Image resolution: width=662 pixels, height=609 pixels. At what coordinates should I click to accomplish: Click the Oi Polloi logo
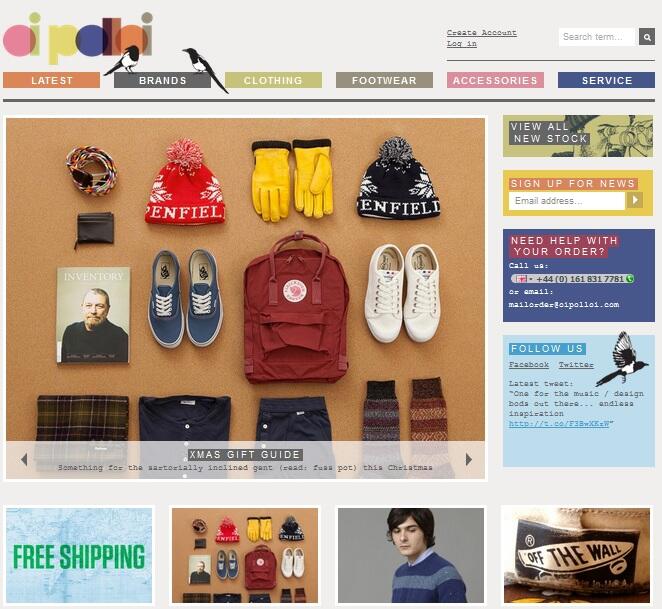78,39
